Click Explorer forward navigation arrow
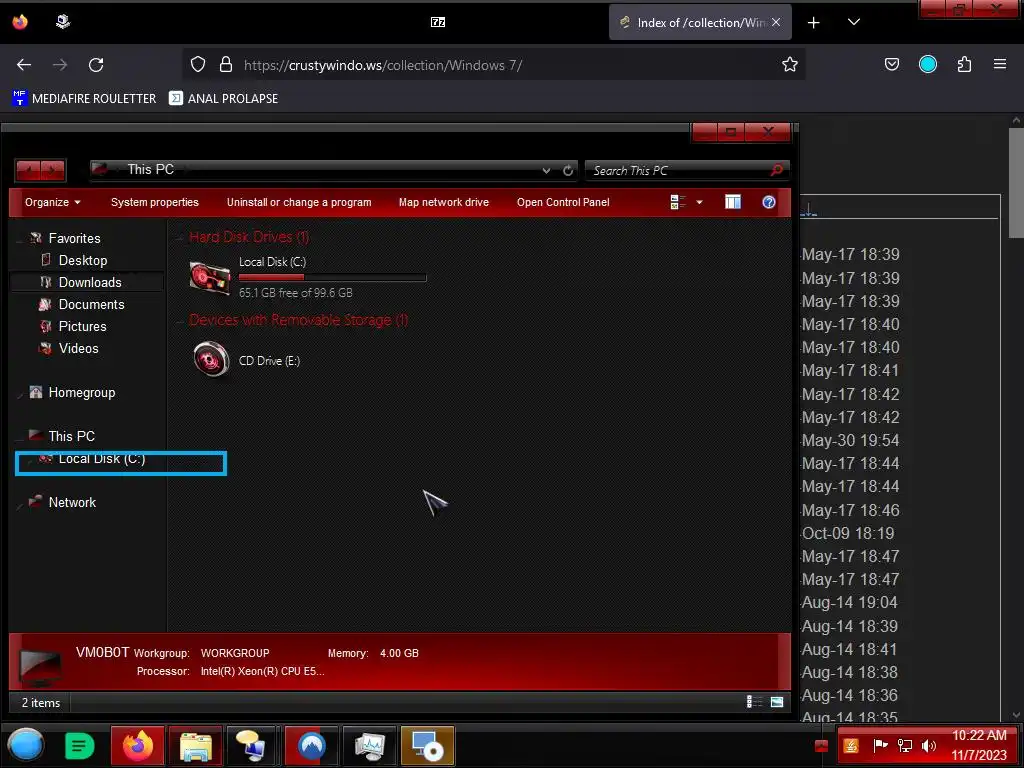Screen dimensions: 1024x768 click(53, 170)
